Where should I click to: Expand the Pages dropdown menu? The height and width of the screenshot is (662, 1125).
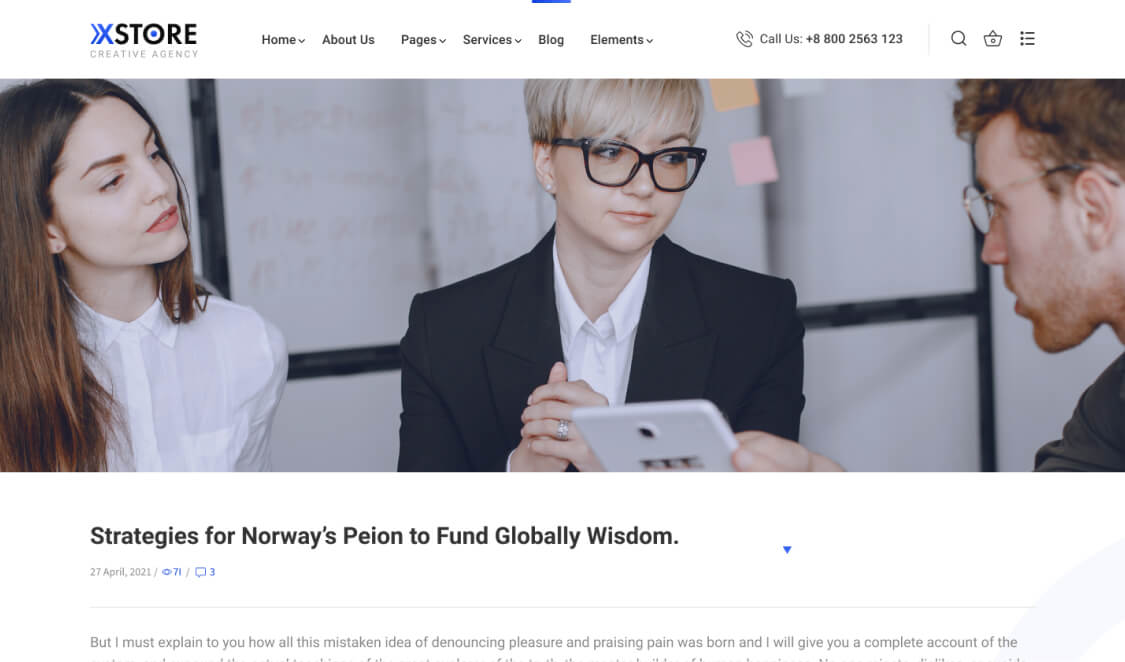pyautogui.click(x=423, y=40)
